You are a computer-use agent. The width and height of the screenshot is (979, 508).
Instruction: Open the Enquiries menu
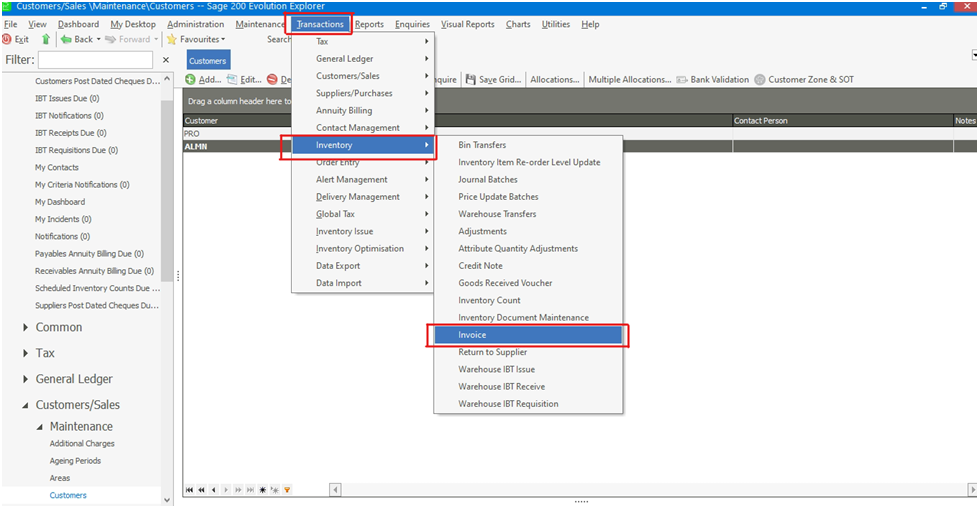coord(412,24)
